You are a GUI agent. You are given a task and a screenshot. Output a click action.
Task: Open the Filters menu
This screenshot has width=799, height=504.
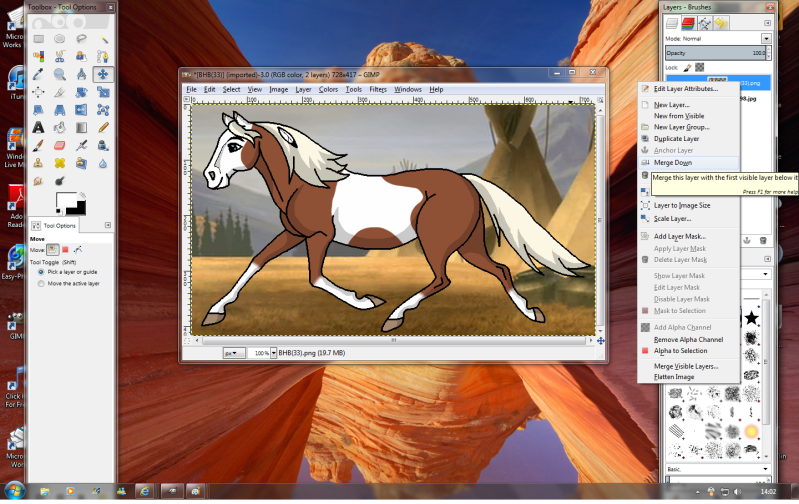pos(378,89)
